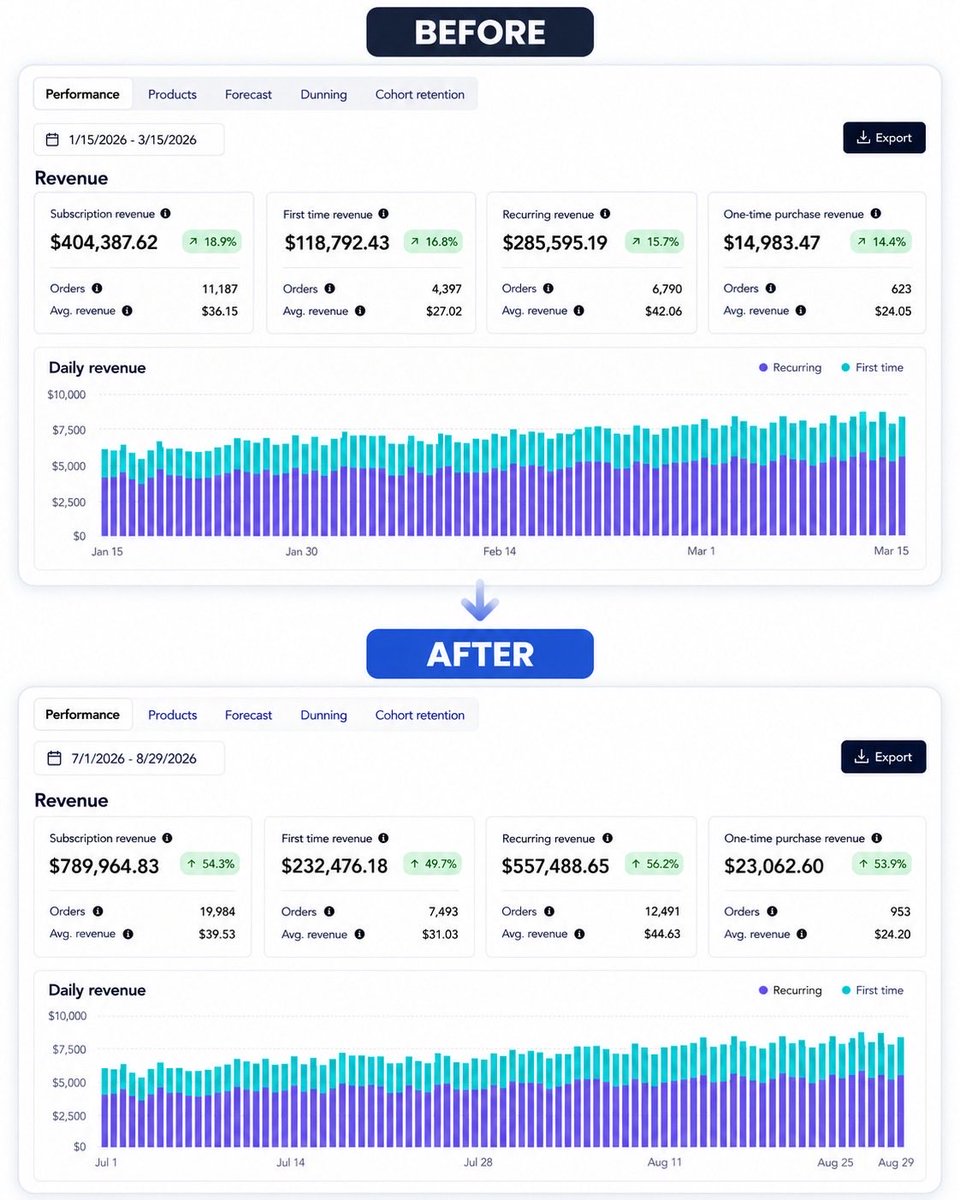Viewport: 960px width, 1200px height.
Task: Click the 56.2% growth badge on Recurring revenue
Action: (654, 864)
